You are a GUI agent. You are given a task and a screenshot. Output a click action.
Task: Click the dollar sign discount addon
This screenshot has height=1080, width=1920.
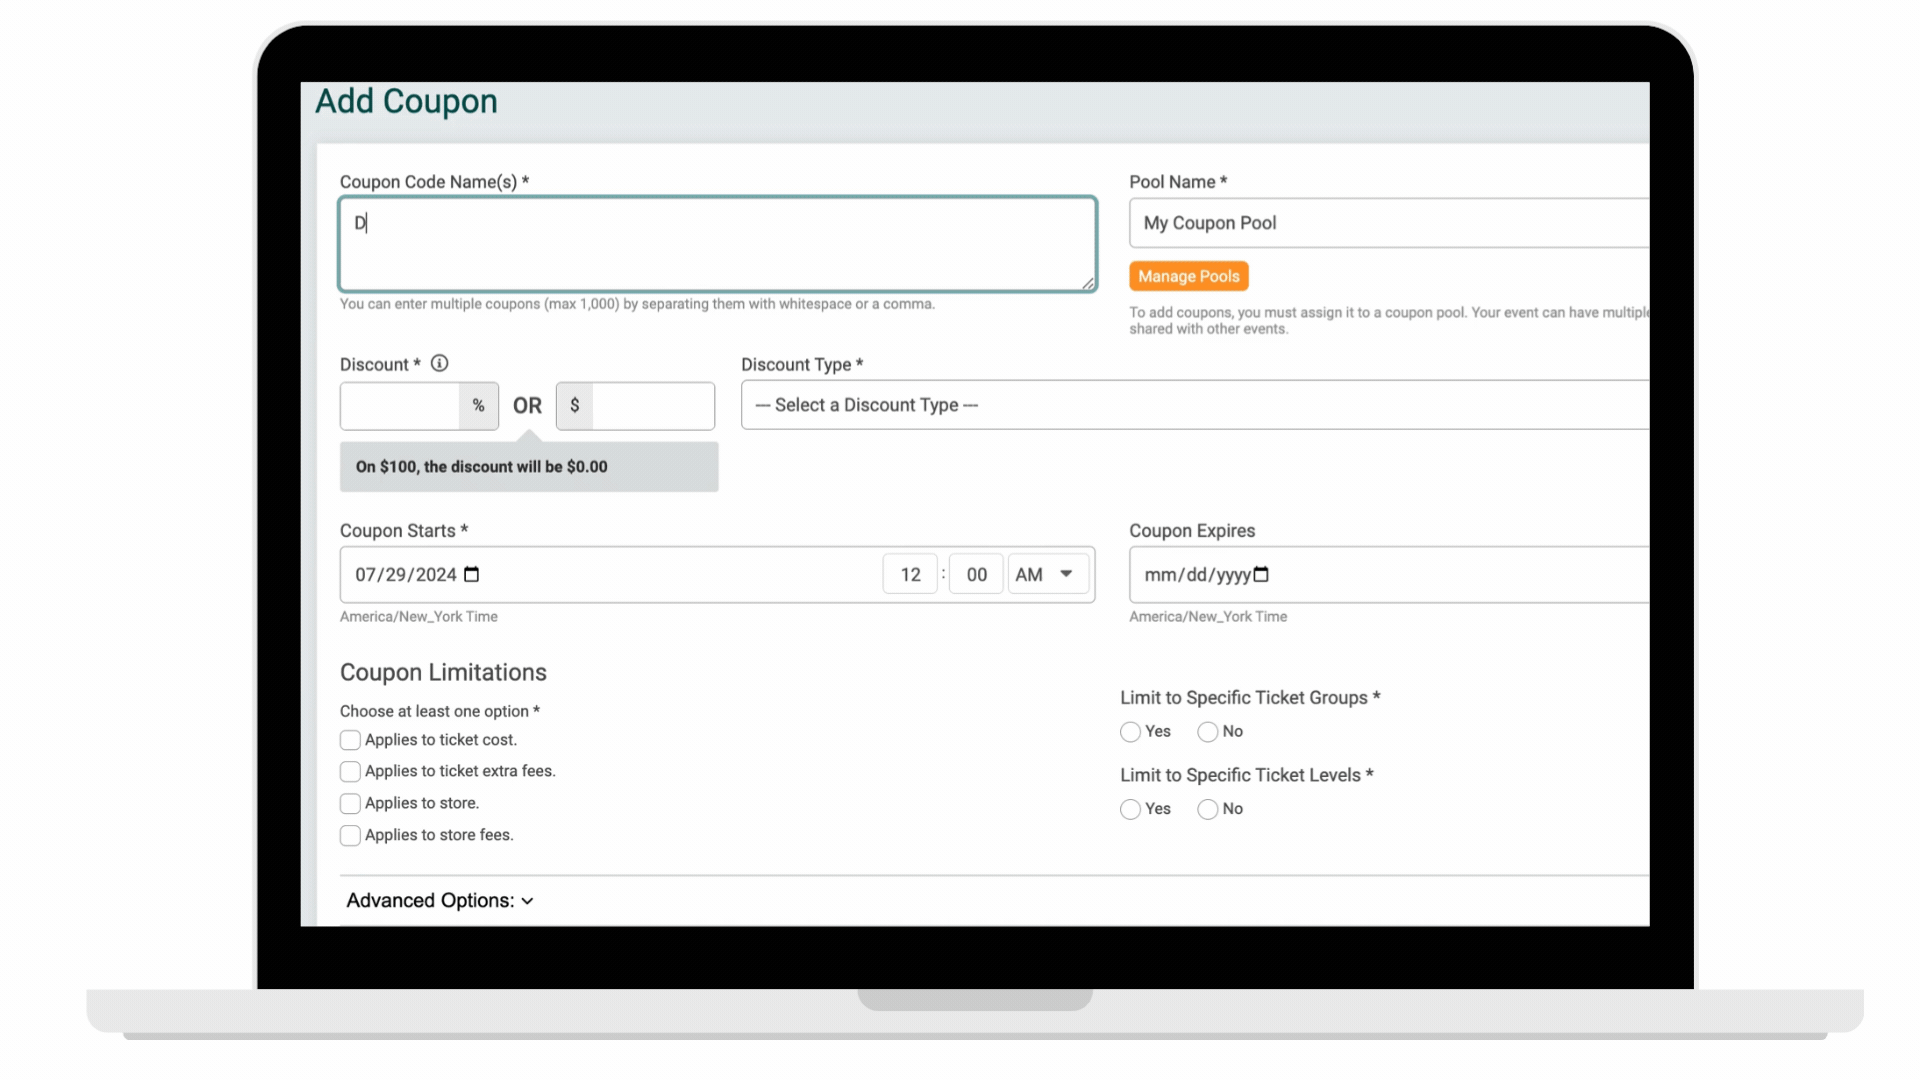[x=574, y=406]
